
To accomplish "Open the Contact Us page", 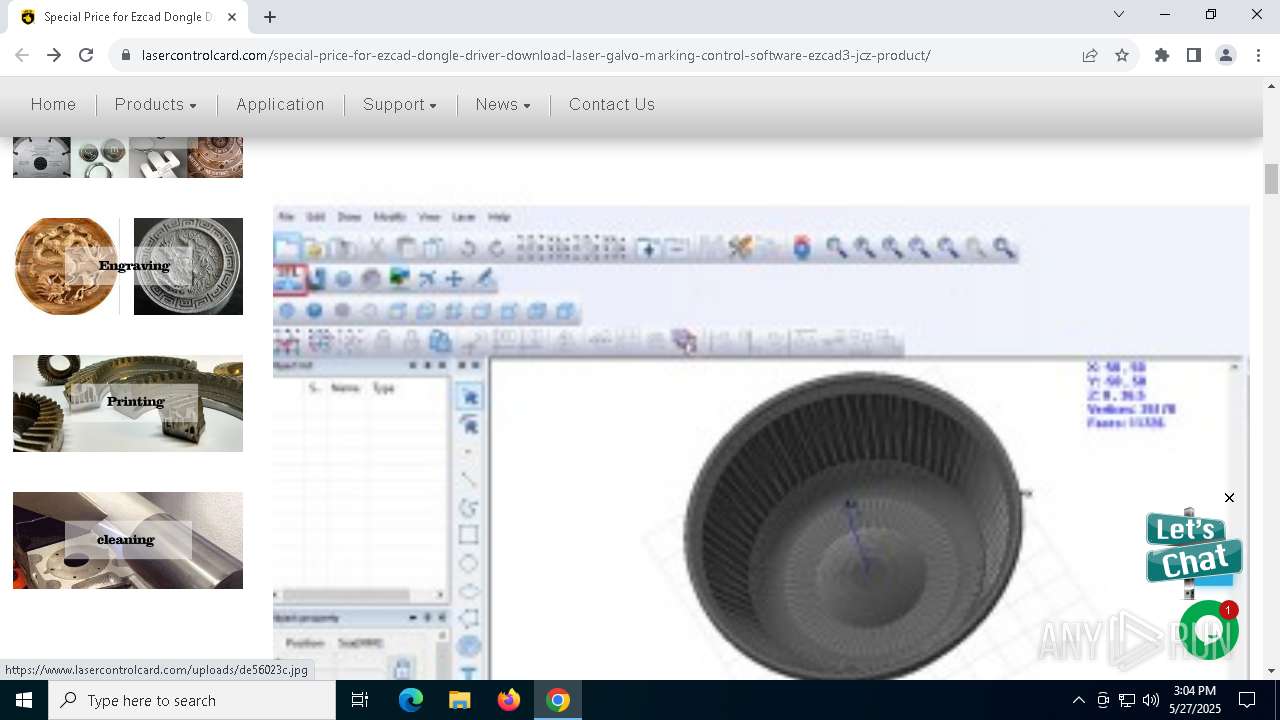I will pos(612,104).
